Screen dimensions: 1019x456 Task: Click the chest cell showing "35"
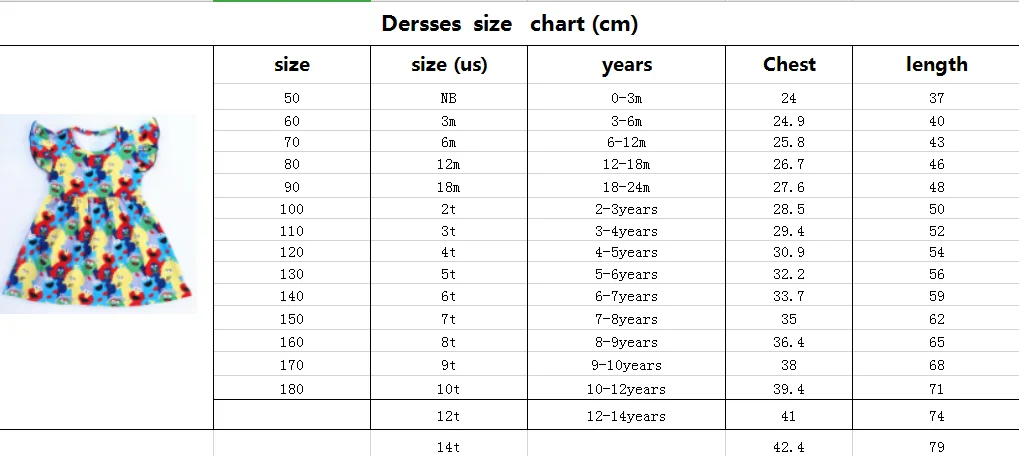click(789, 320)
